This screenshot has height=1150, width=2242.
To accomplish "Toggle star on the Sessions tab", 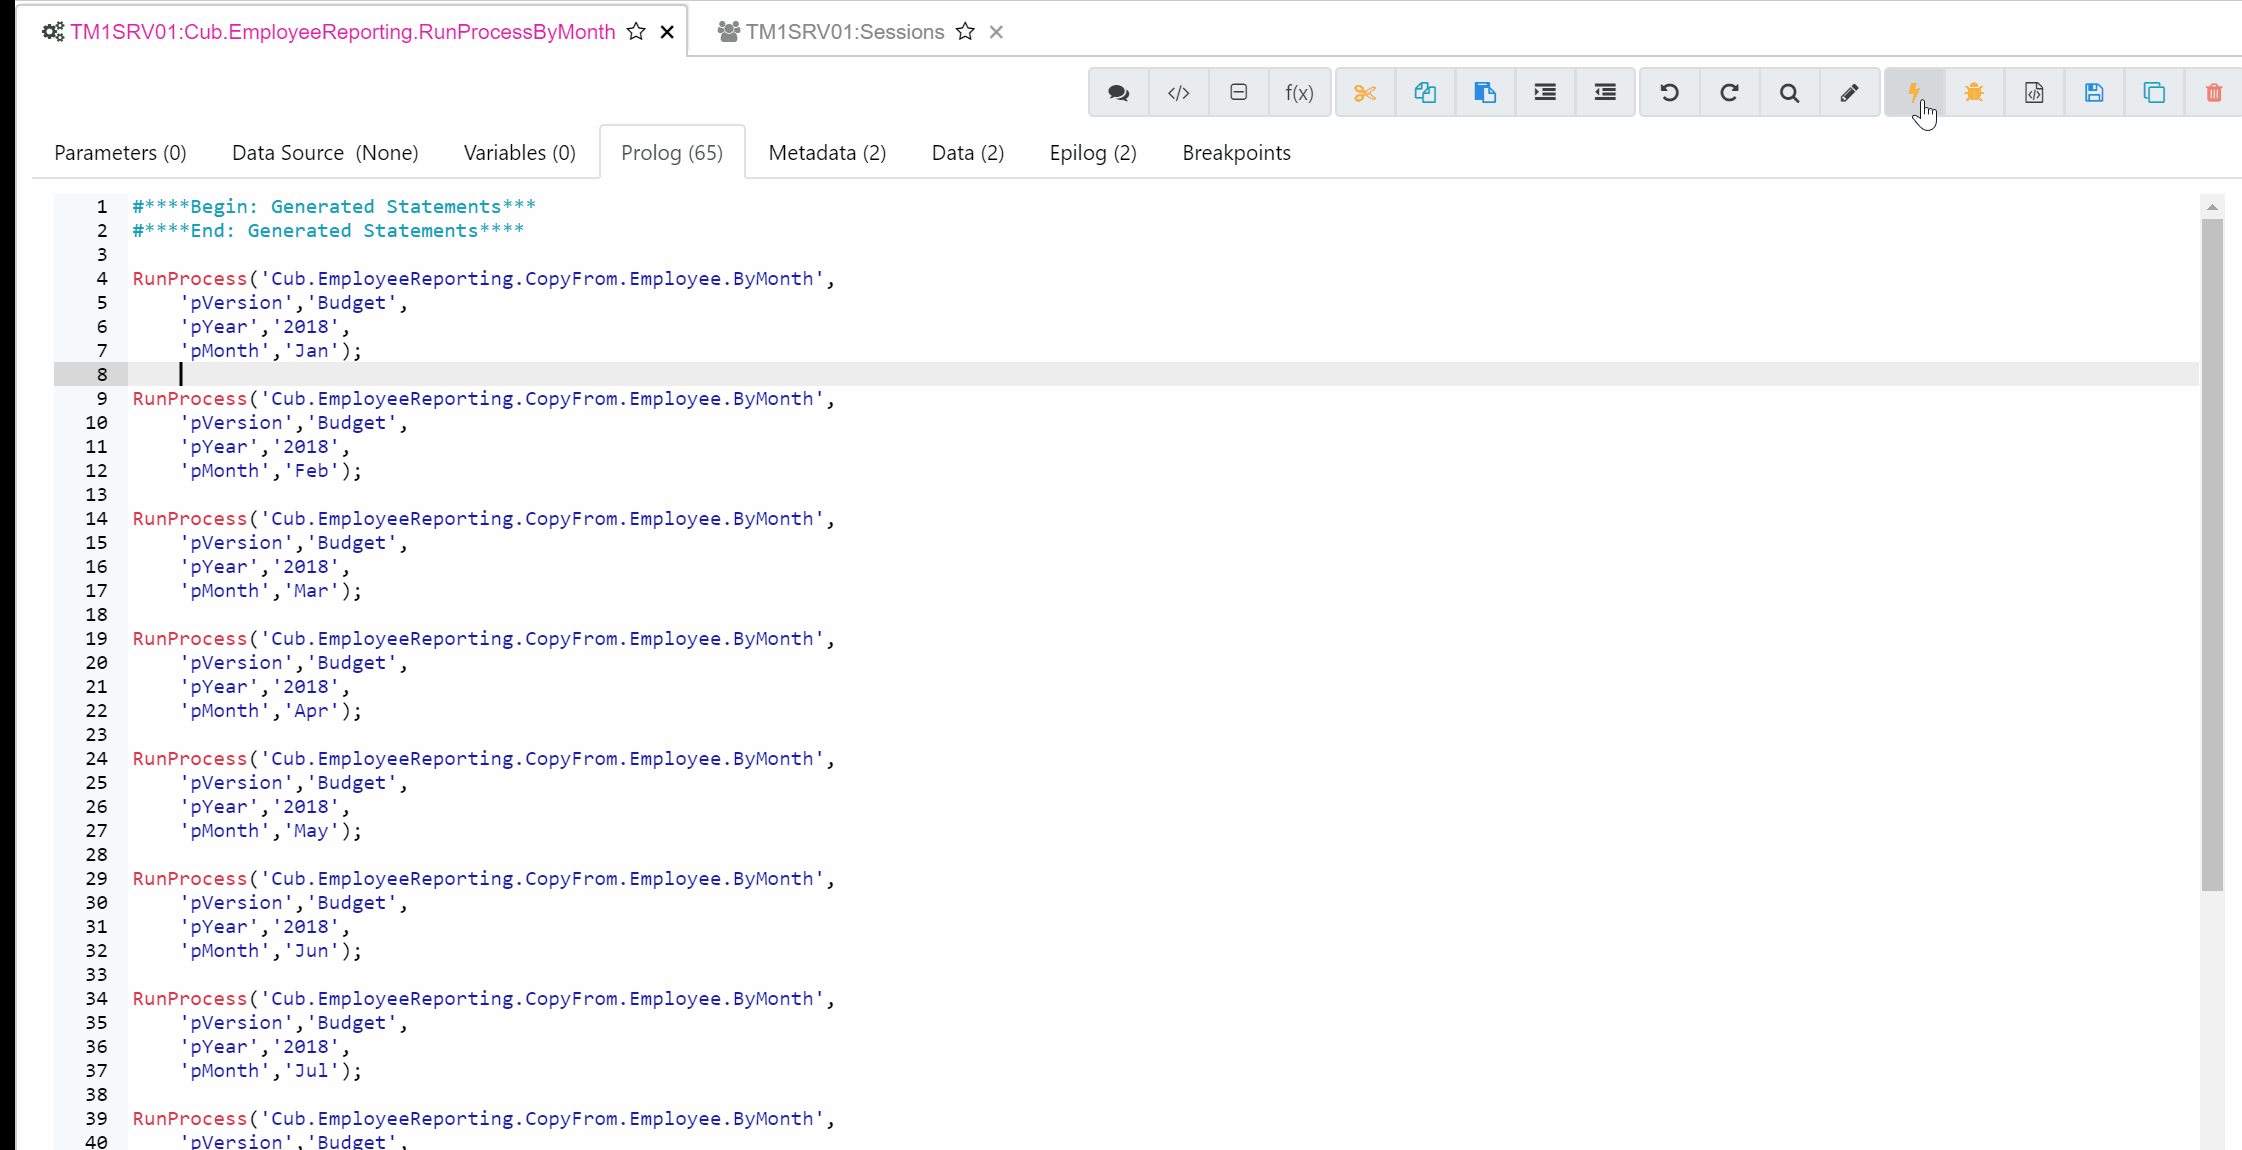I will pyautogui.click(x=965, y=32).
